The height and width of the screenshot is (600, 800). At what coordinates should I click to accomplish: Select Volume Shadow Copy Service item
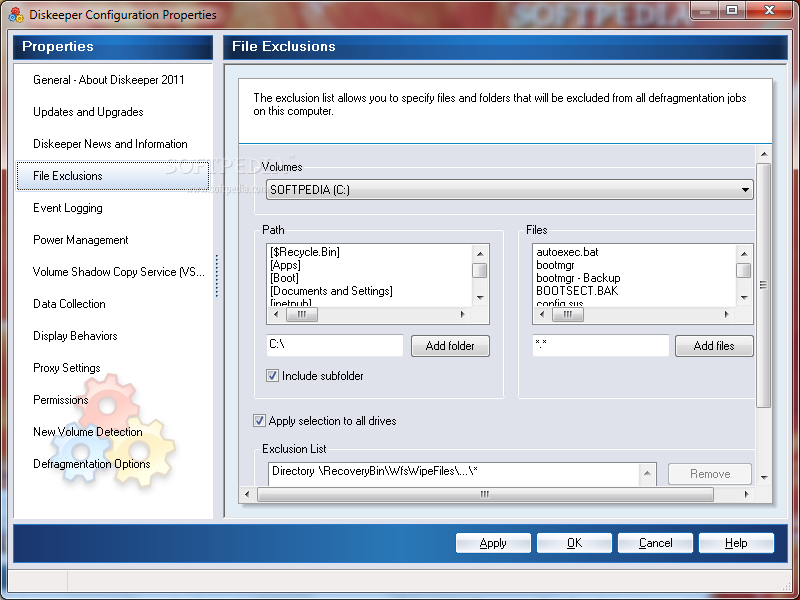click(119, 272)
